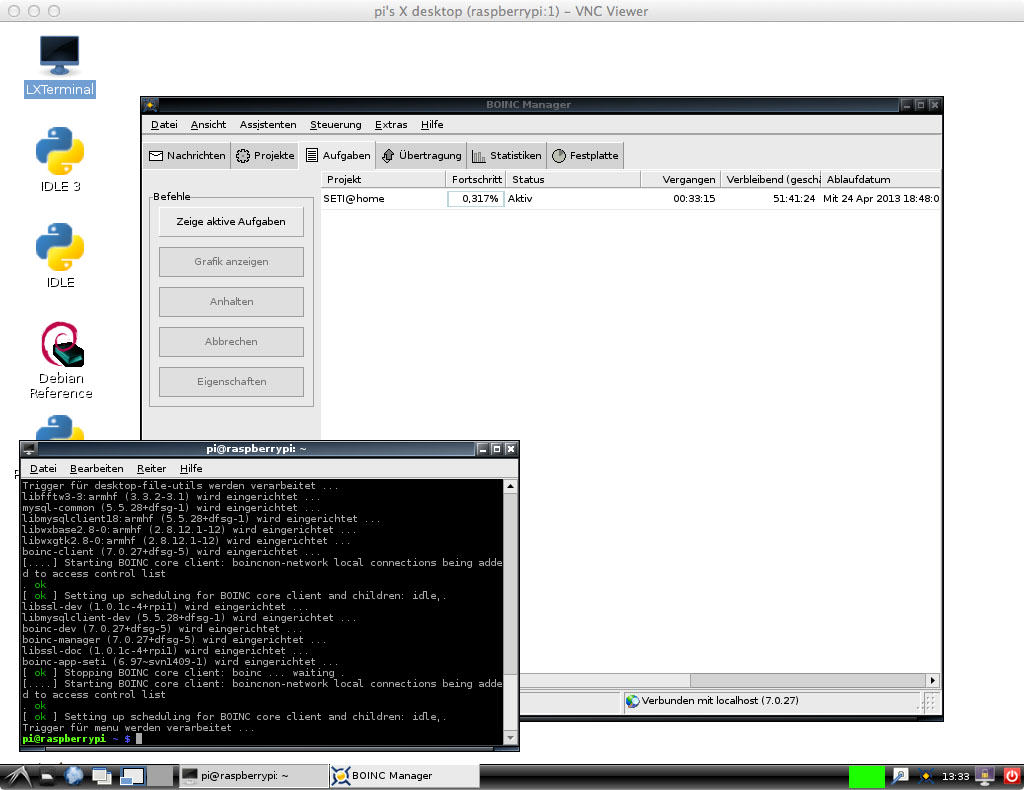
Task: Open the Ansicht menu in BOINC Manager
Action: 208,125
